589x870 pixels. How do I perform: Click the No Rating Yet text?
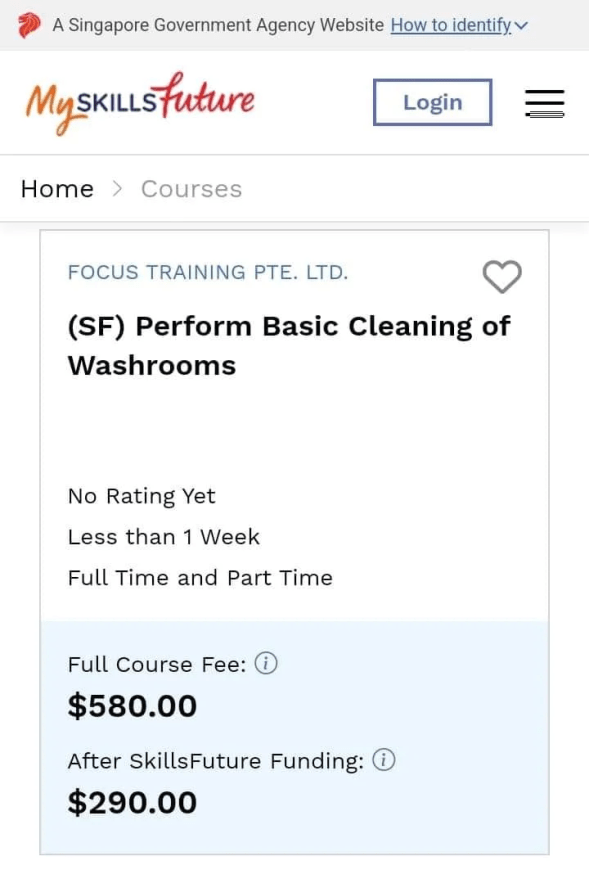point(141,496)
